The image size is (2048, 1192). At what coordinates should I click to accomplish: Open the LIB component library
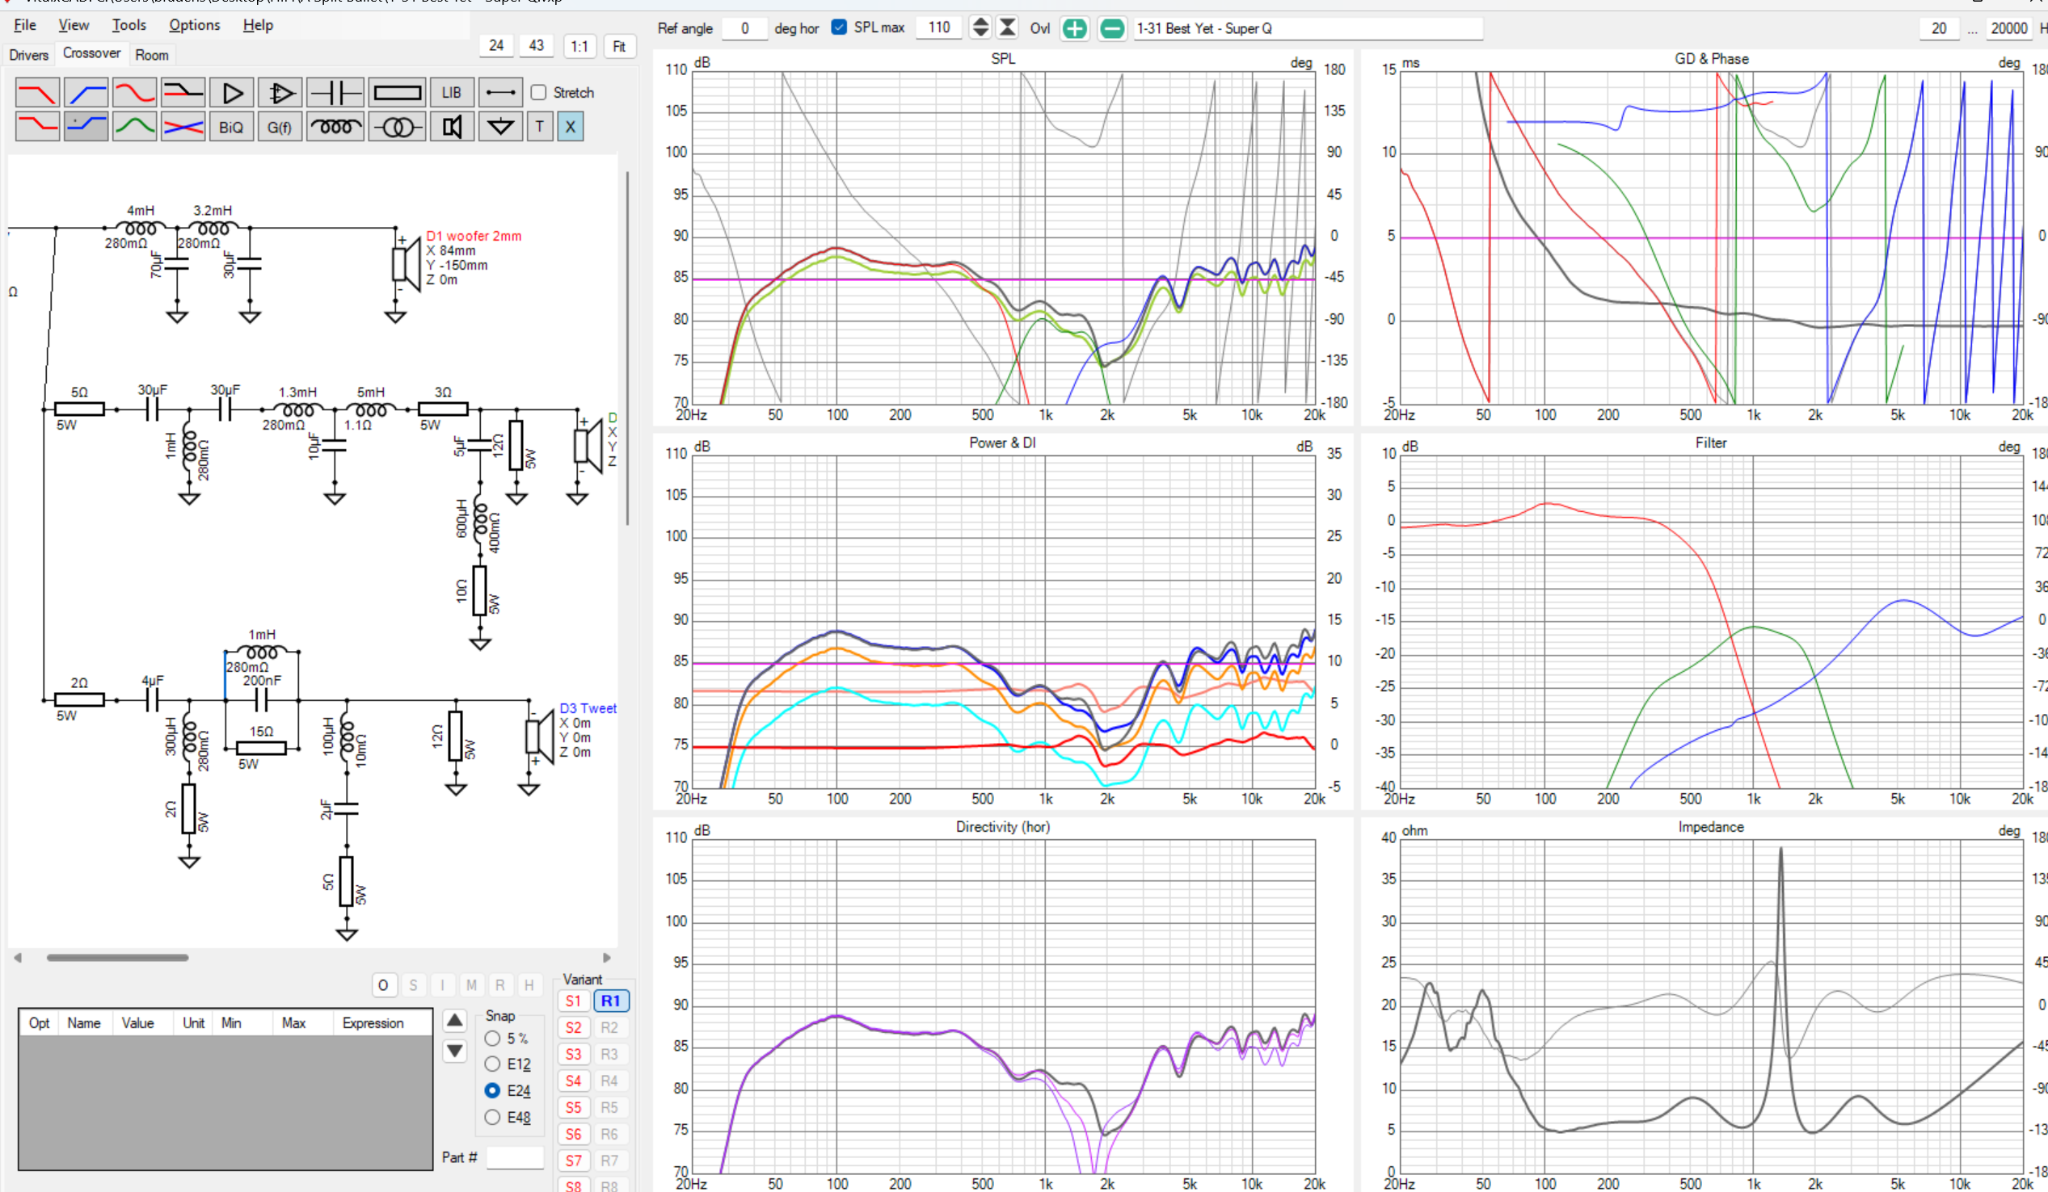451,93
